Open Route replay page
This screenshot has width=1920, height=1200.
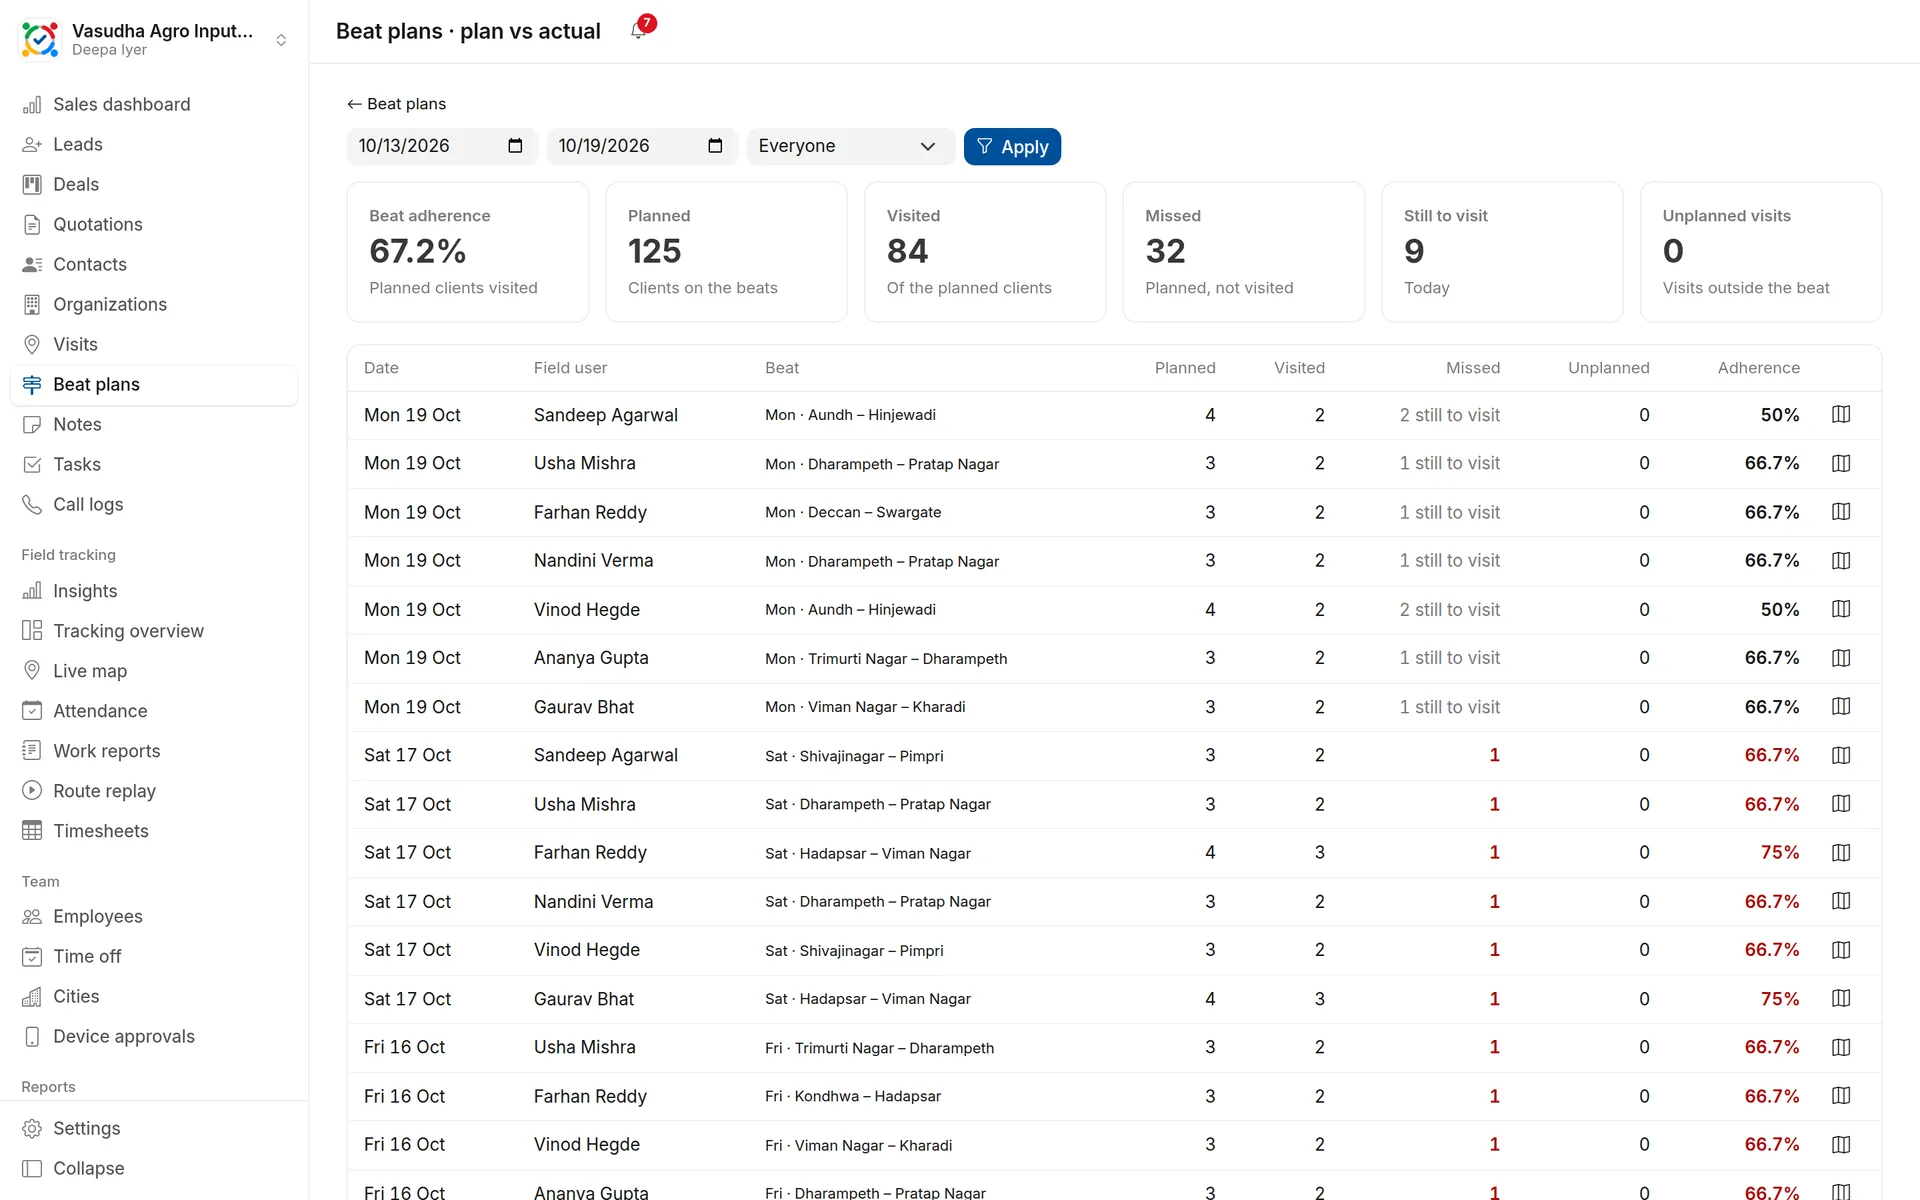154,791
